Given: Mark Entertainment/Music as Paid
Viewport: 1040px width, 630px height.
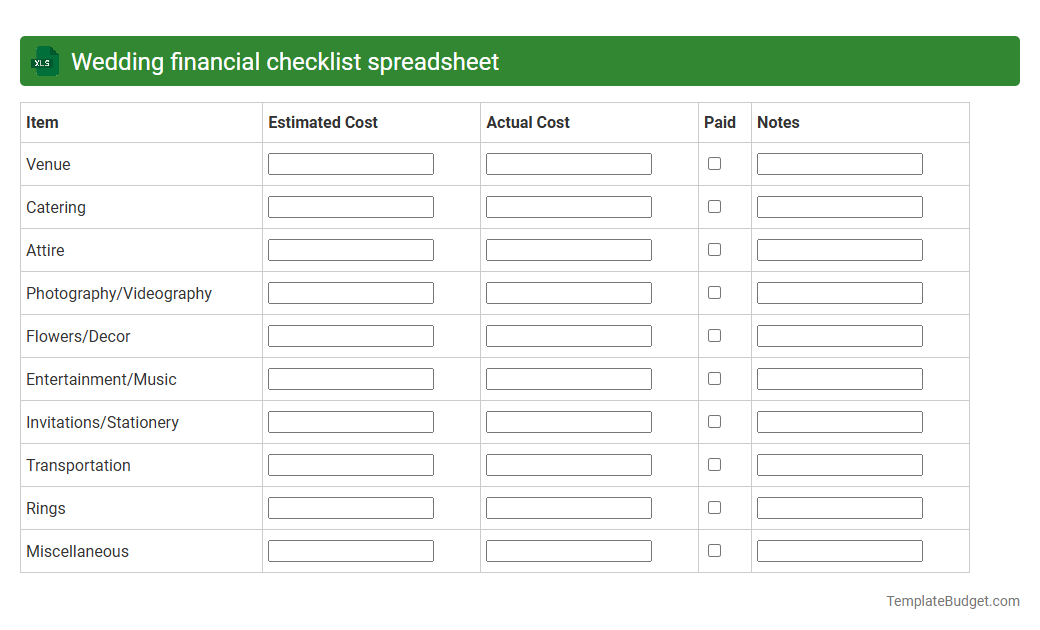Looking at the screenshot, I should (x=714, y=378).
